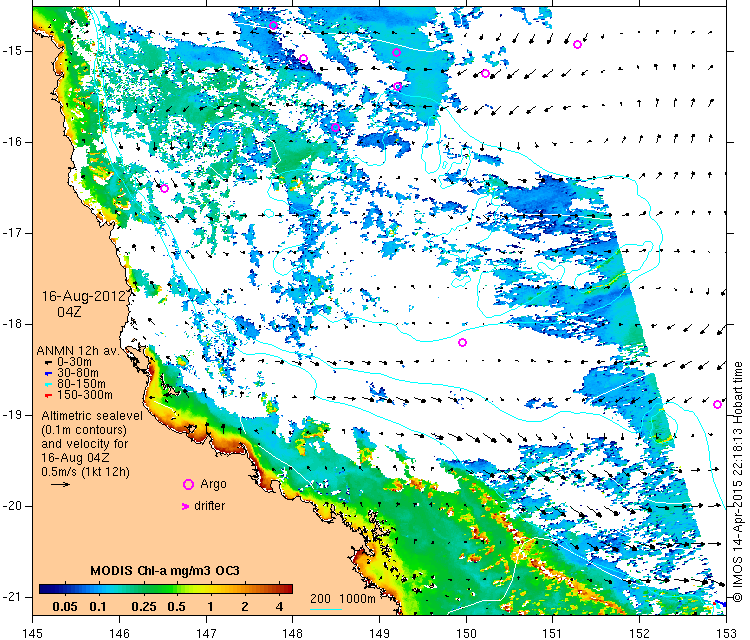Image resolution: width=750 pixels, height=640 pixels.
Task: Select Argo float marker near 14.9°S 151.3°E
Action: [x=577, y=44]
